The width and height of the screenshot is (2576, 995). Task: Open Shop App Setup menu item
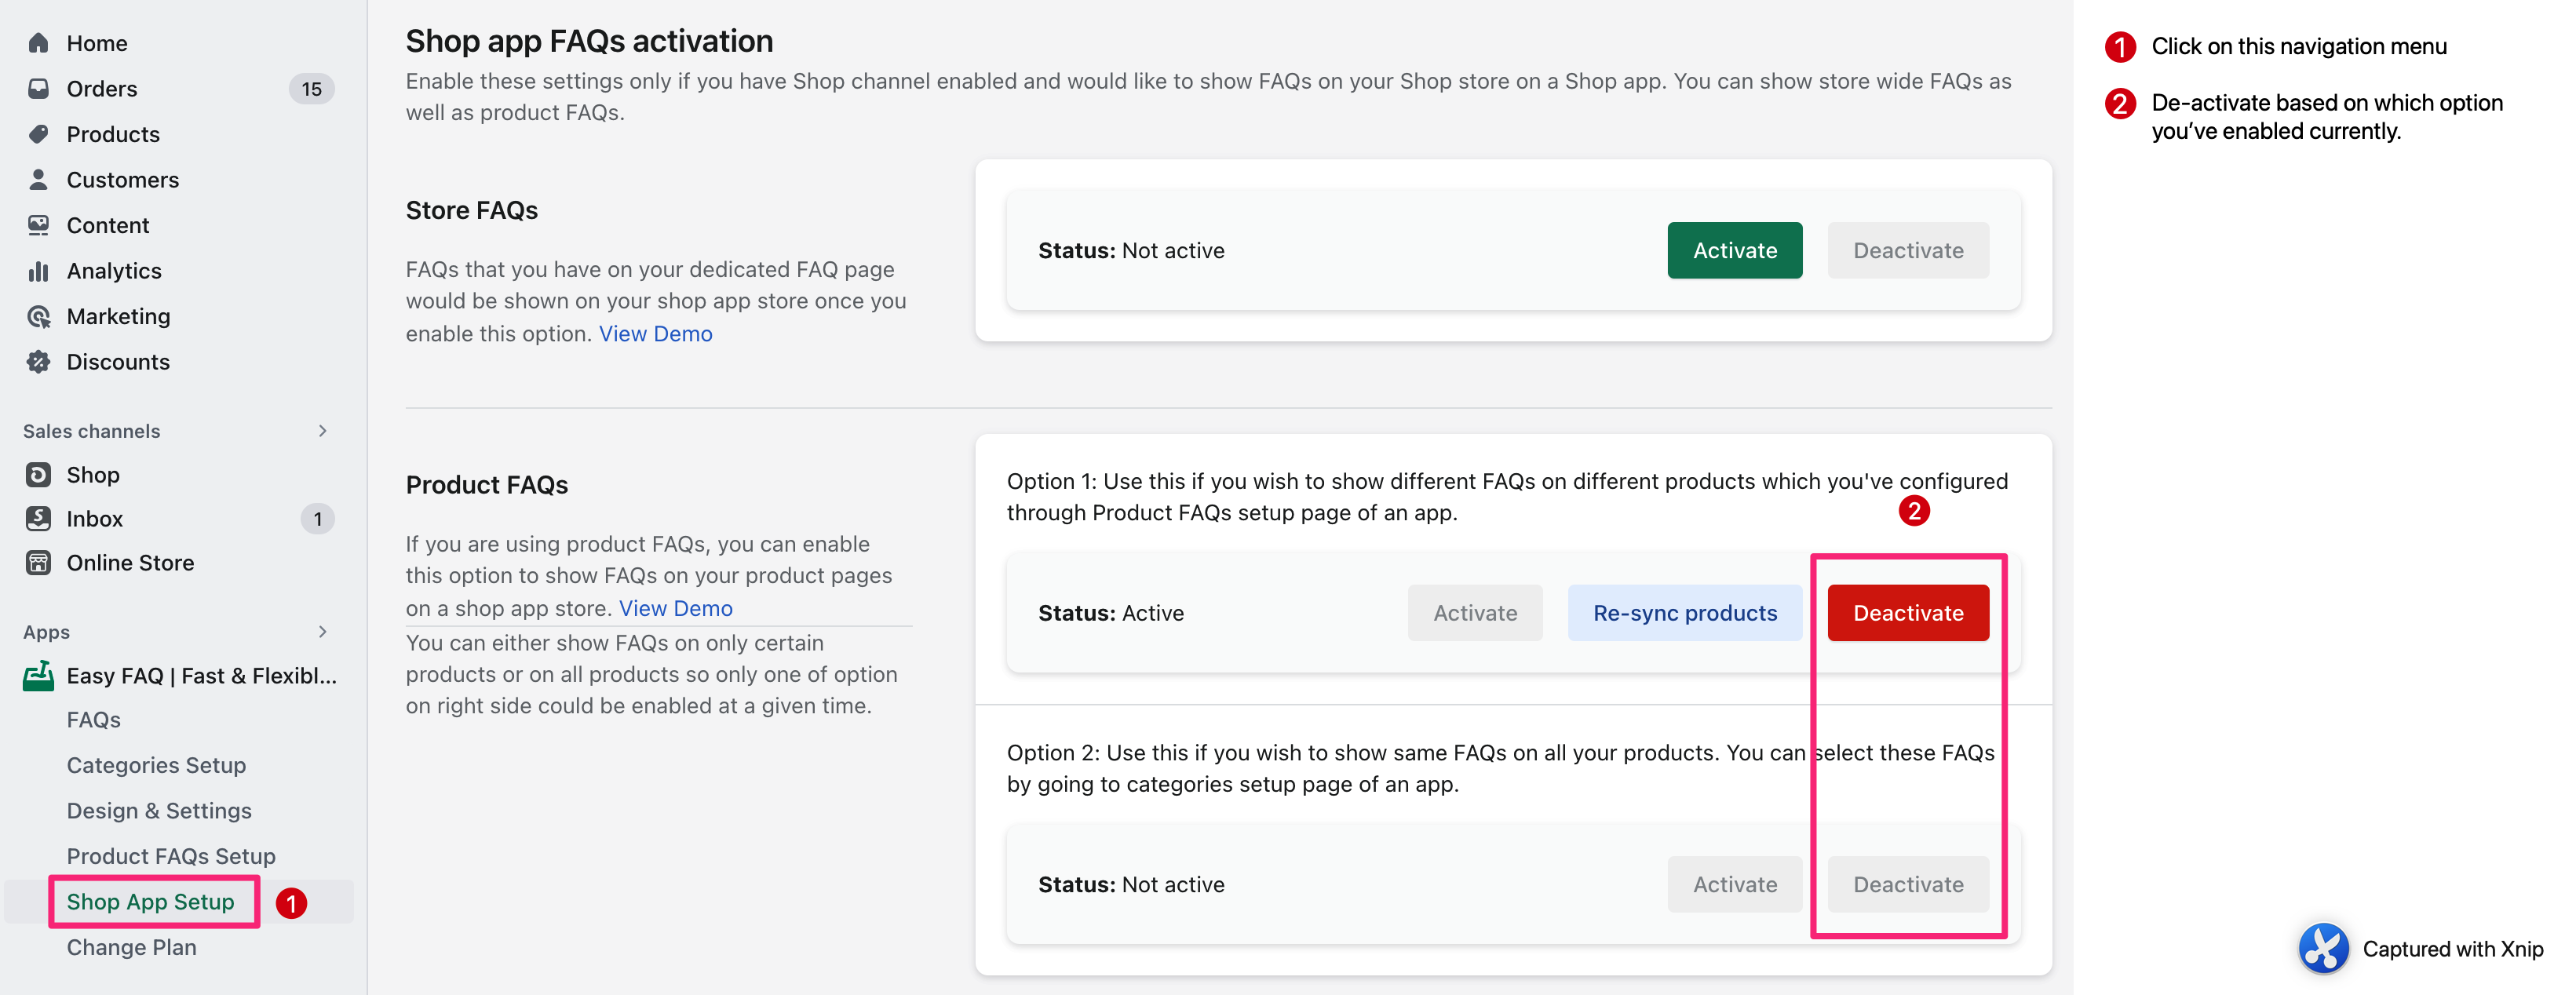[151, 902]
